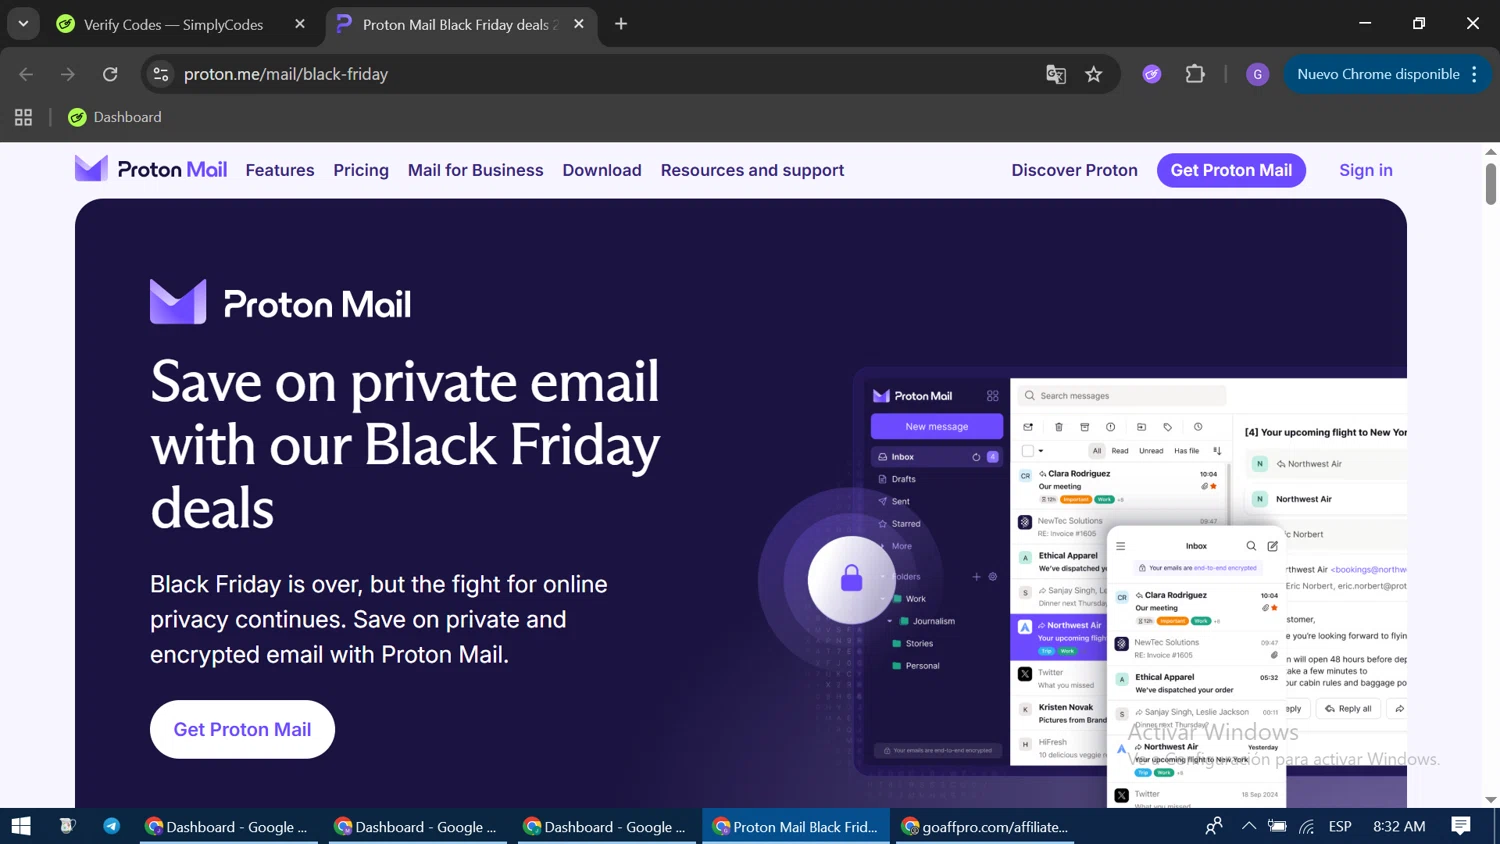Switch to goaffpro.com/affiliate taskbar window
Viewport: 1500px width, 844px height.
click(985, 826)
